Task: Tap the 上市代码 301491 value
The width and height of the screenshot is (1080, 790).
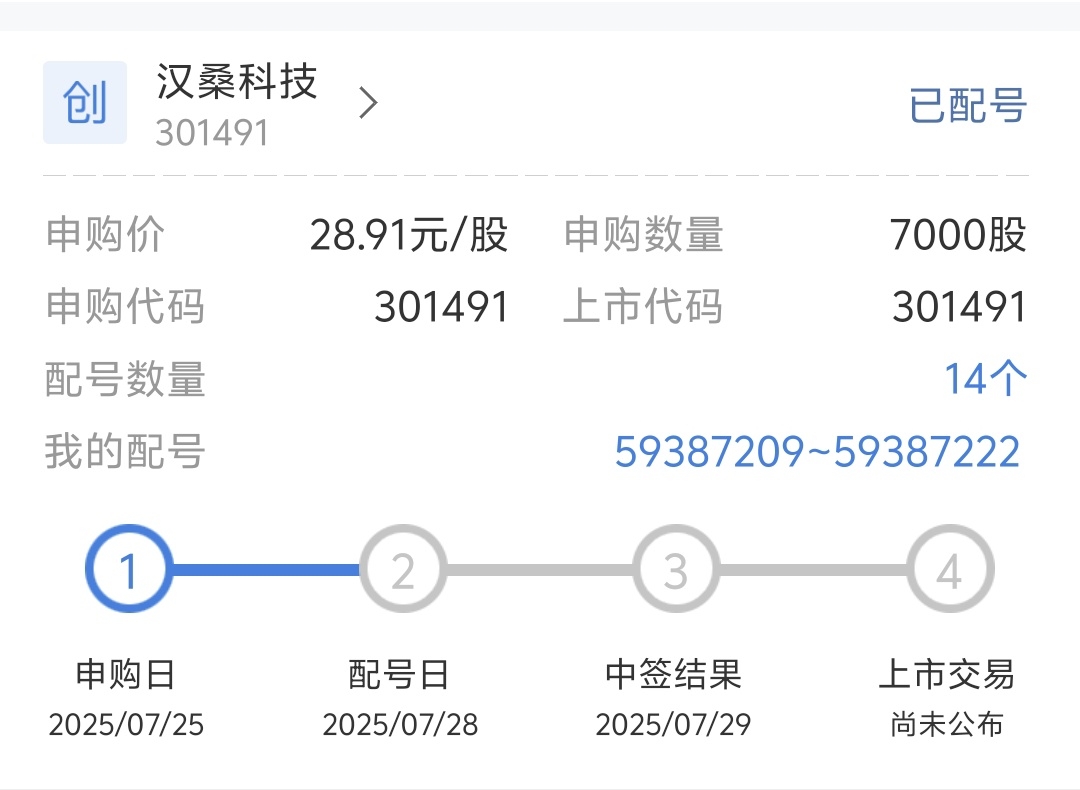Action: [959, 306]
